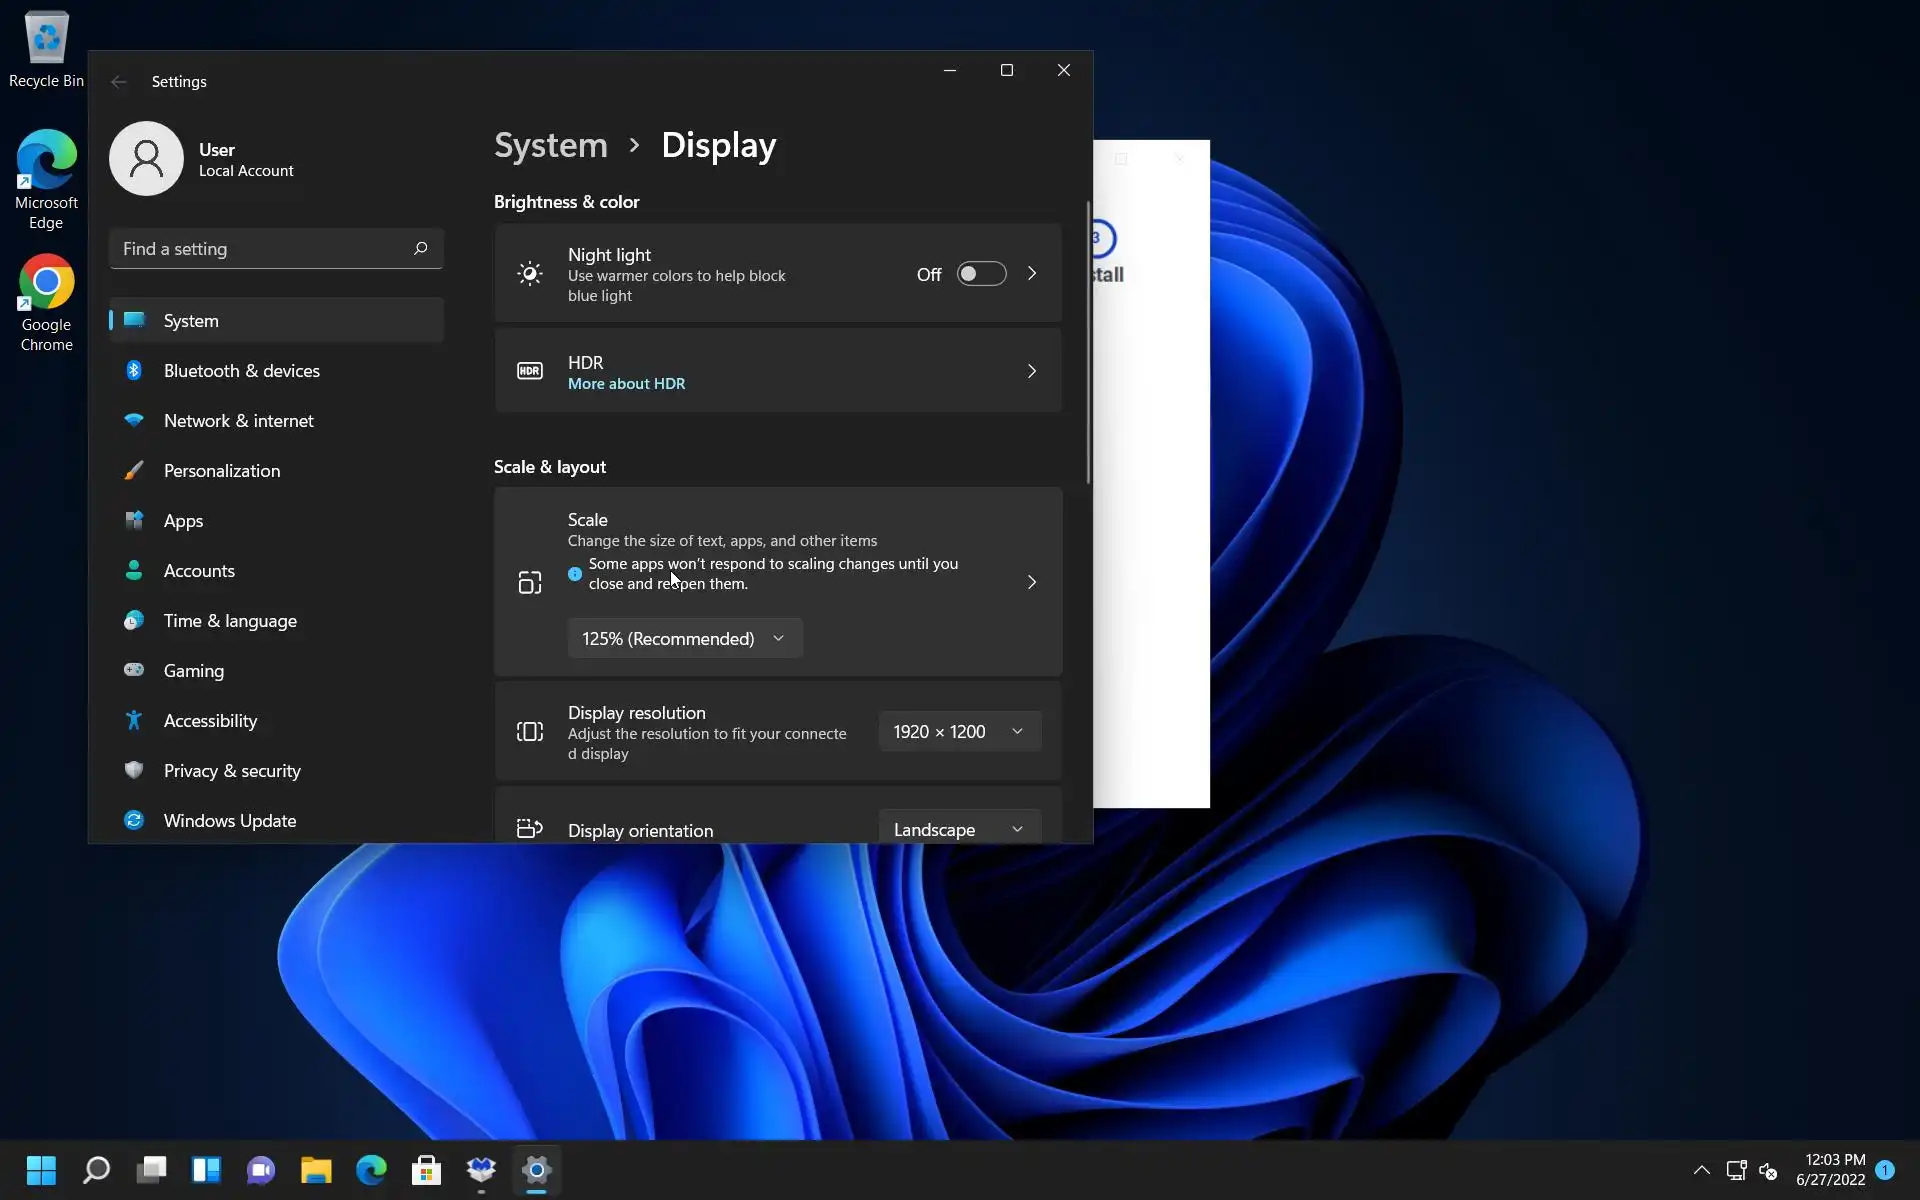Screen dimensions: 1920x1200
Task: Select Time & language in sidebar
Action: (x=230, y=620)
